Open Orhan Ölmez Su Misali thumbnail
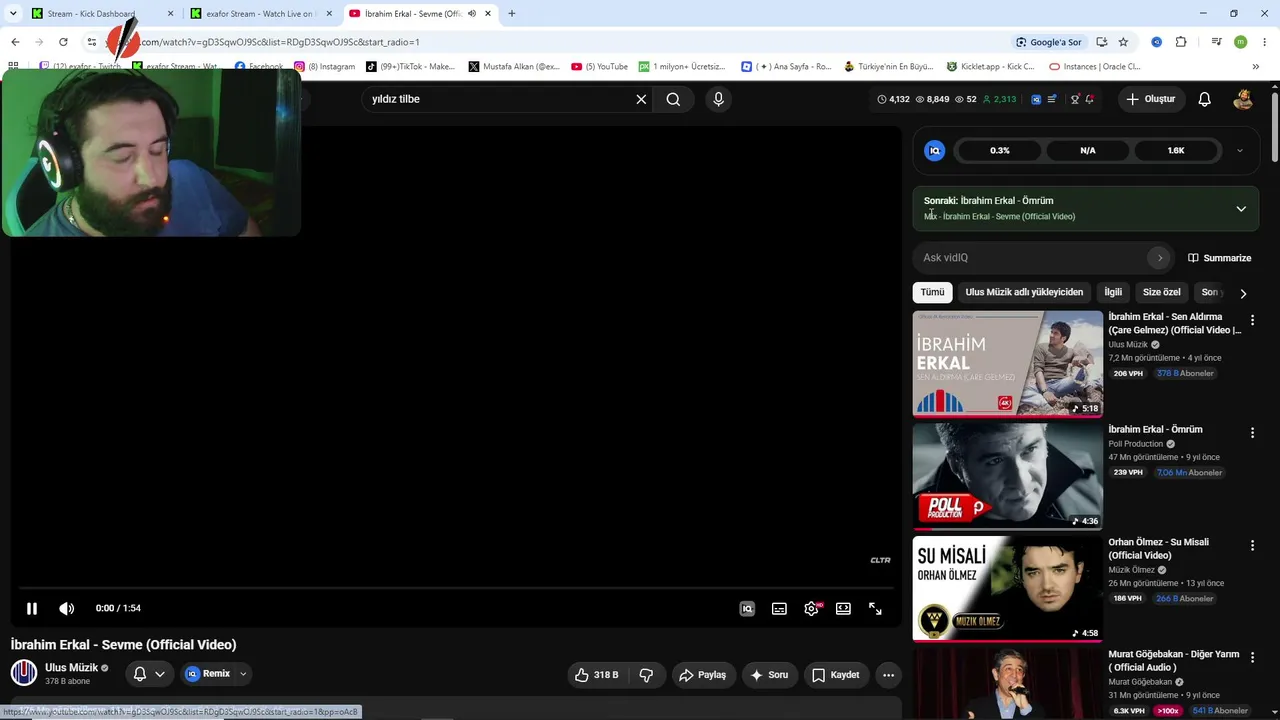 pyautogui.click(x=1008, y=589)
